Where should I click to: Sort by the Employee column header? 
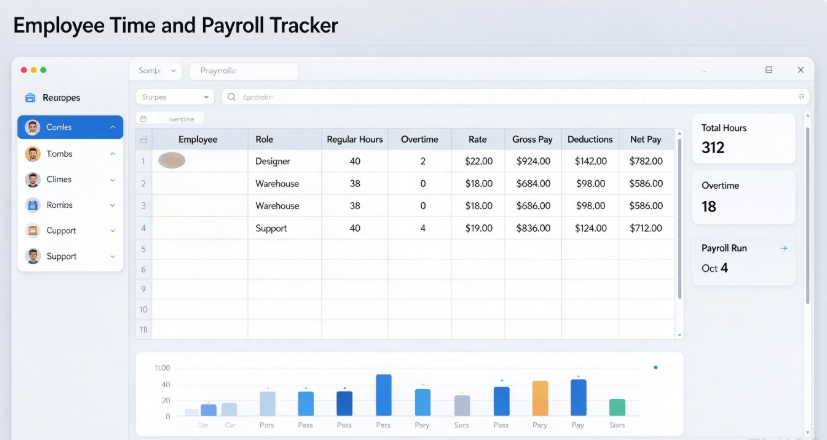198,139
